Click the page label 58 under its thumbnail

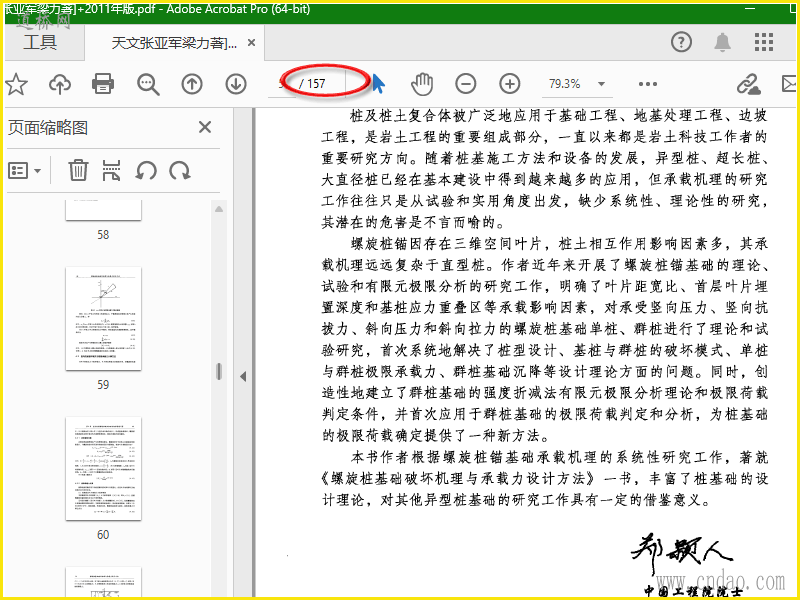point(103,235)
